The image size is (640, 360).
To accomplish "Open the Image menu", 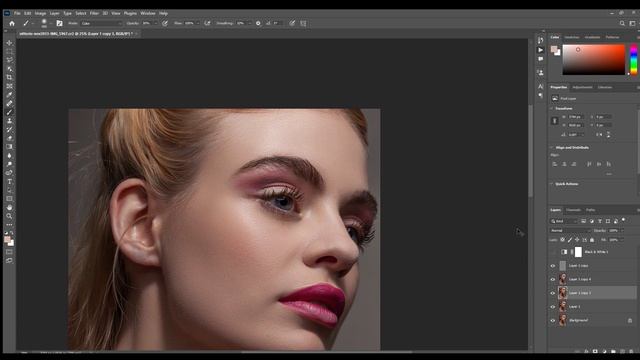I will pyautogui.click(x=40, y=13).
